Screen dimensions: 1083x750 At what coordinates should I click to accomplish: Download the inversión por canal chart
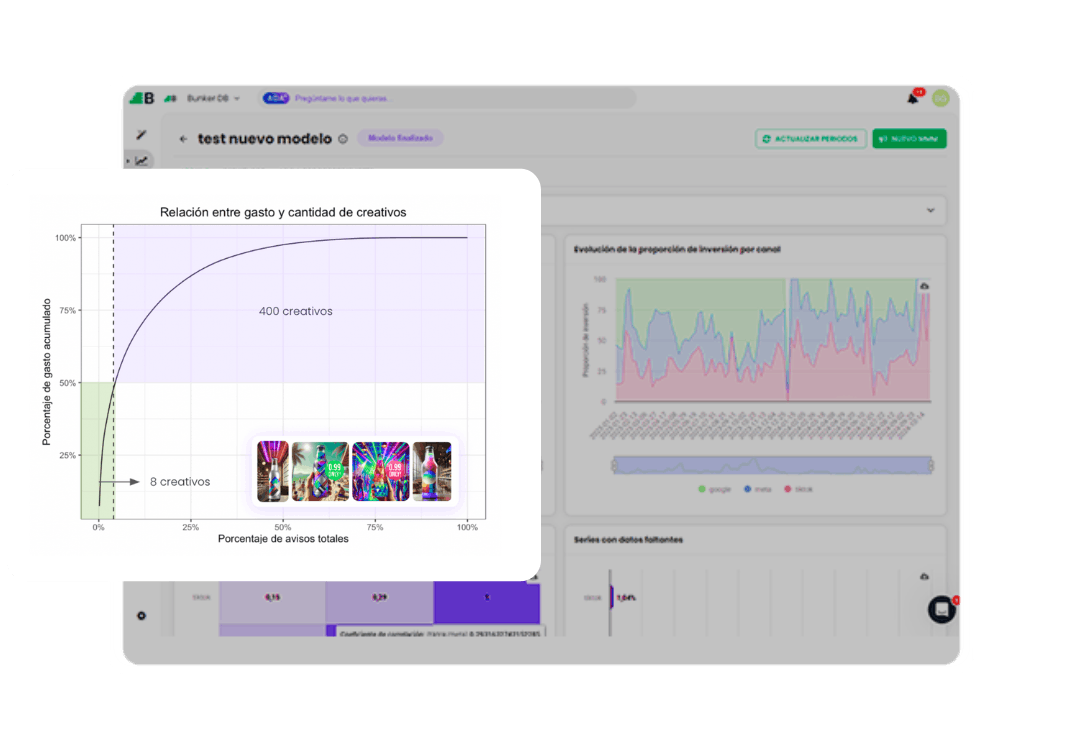(x=924, y=286)
